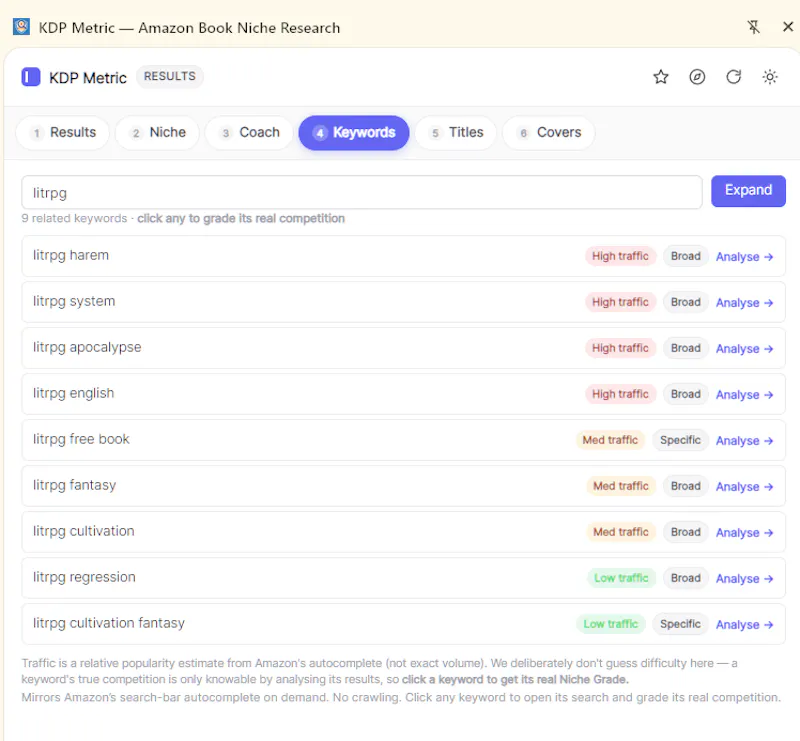Select the 'litrpg harem' keyword text
Image resolution: width=800 pixels, height=741 pixels.
coord(71,255)
